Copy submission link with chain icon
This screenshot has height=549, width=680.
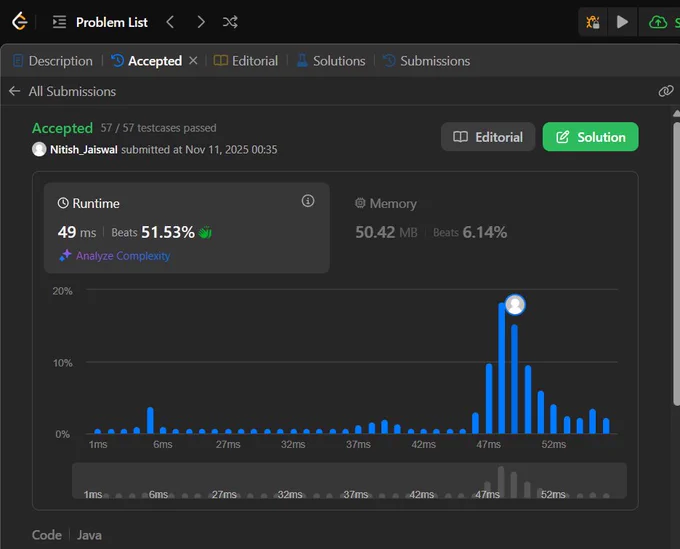[x=666, y=91]
